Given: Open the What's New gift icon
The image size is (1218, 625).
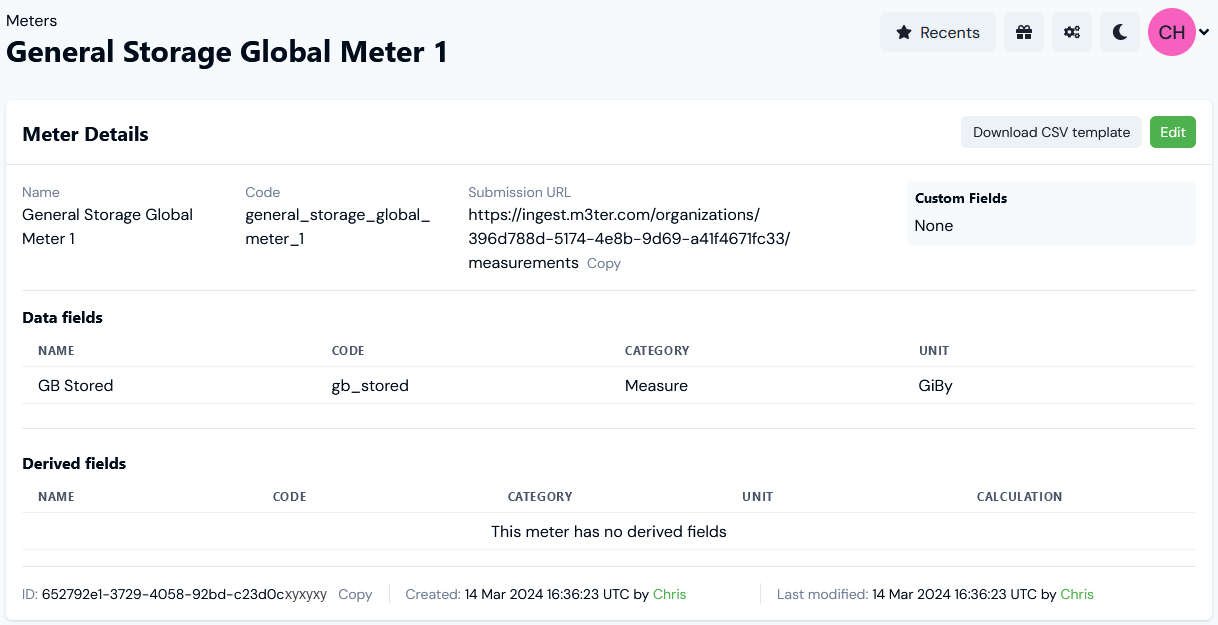Looking at the screenshot, I should 1023,31.
